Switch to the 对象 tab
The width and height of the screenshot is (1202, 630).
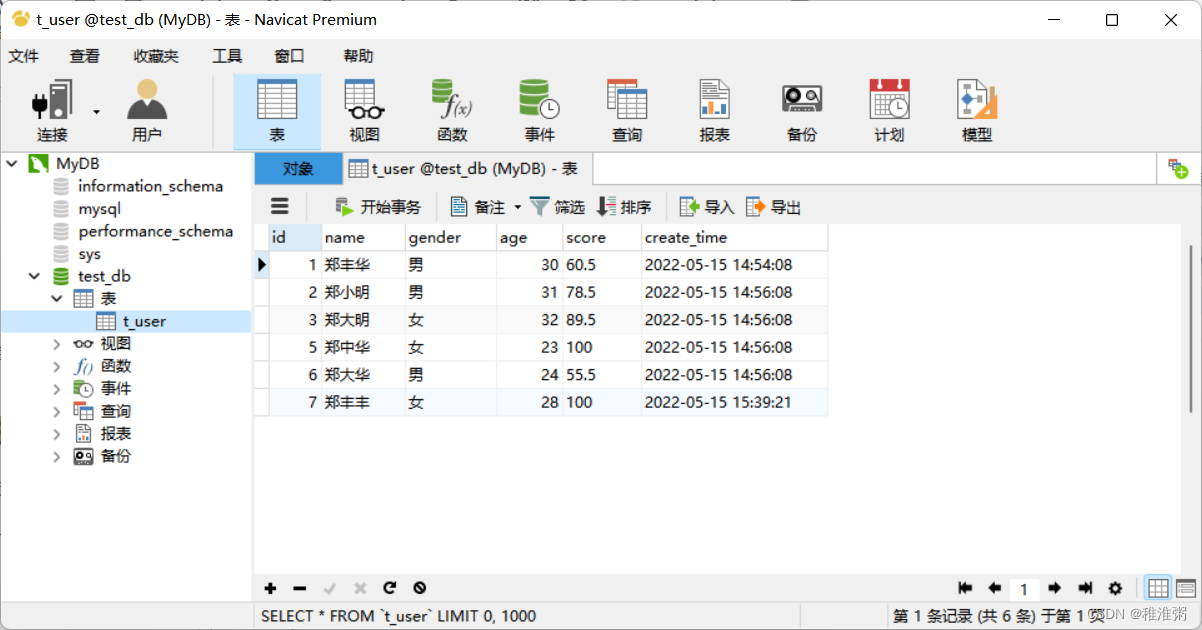(x=298, y=169)
